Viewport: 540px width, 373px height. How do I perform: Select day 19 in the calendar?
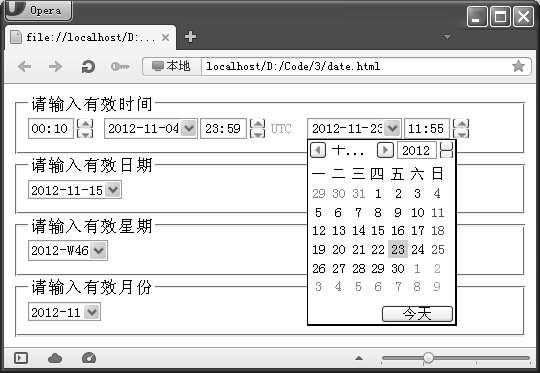(x=319, y=249)
